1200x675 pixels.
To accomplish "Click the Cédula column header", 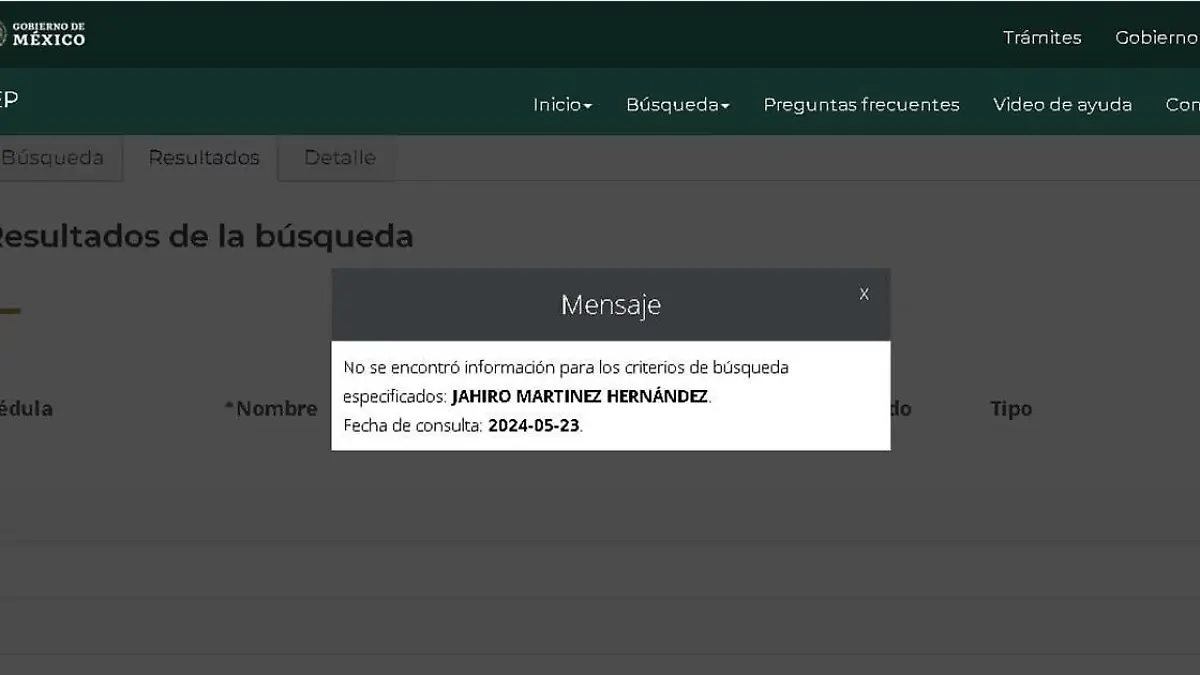I will (x=26, y=409).
